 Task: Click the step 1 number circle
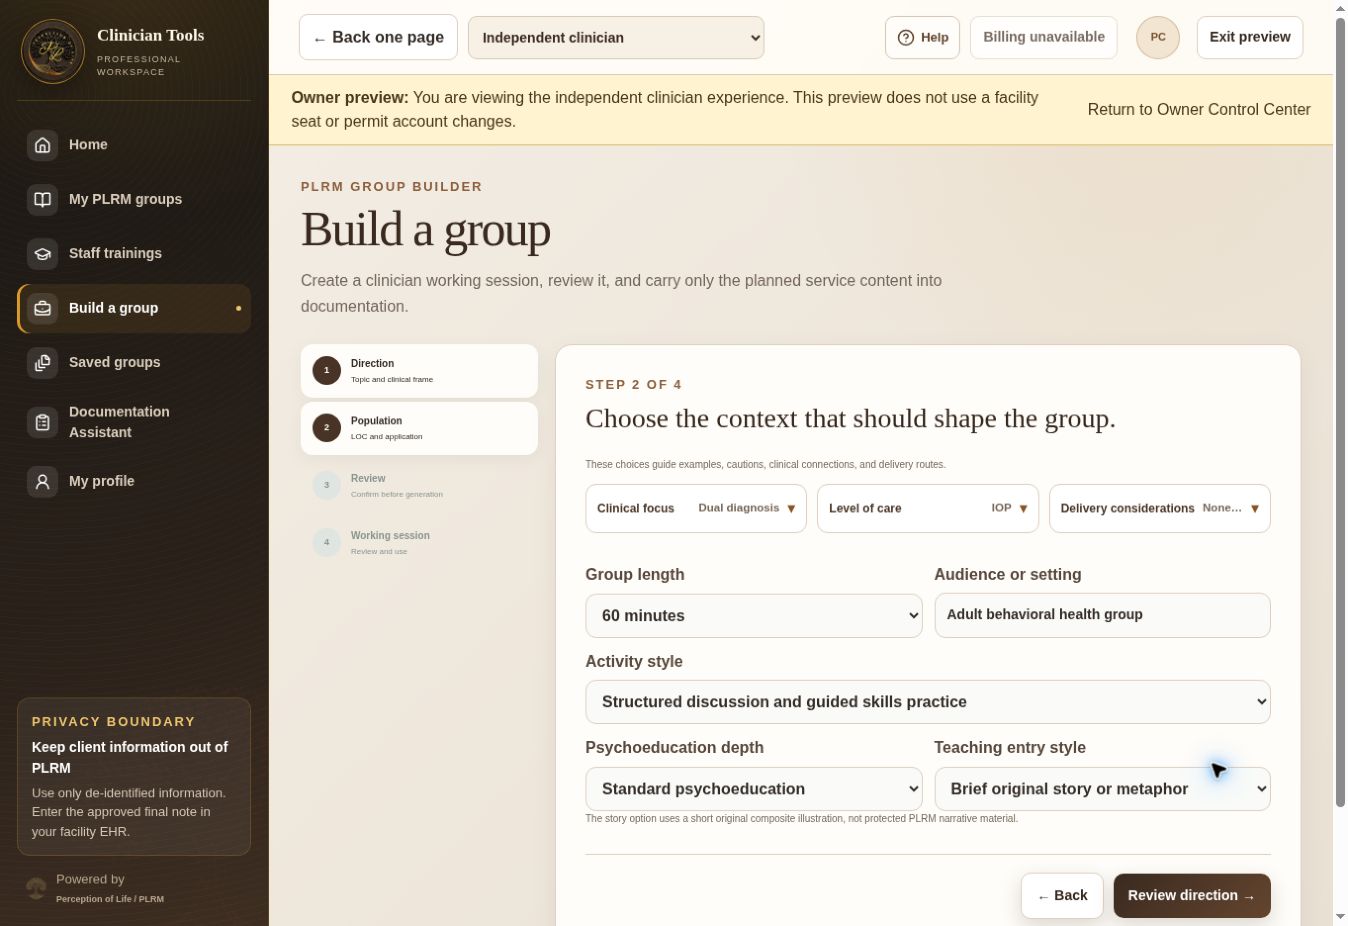tap(326, 371)
